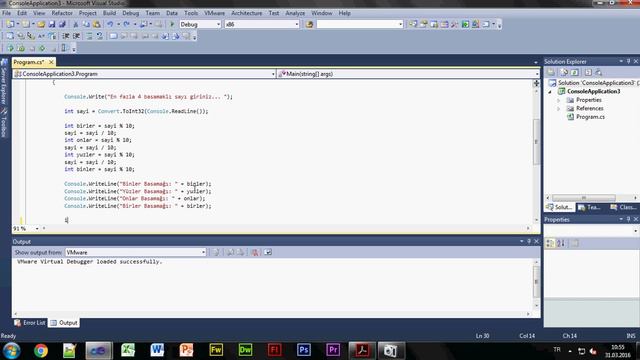Image resolution: width=640 pixels, height=360 pixels.
Task: Toggle Word Wrap icon in Output toolbar
Action: tap(268, 252)
